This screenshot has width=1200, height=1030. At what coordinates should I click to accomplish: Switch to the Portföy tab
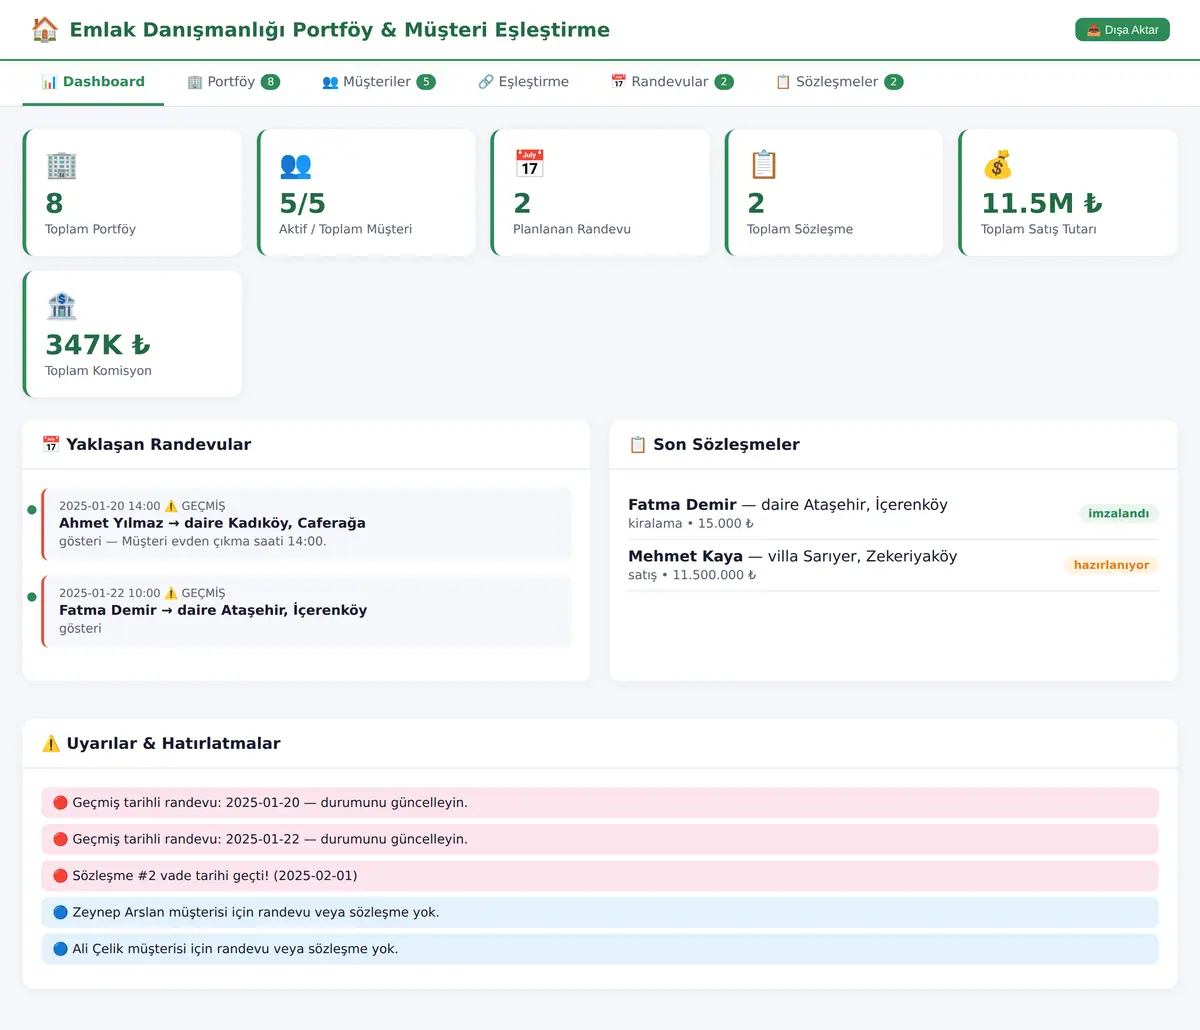point(233,82)
